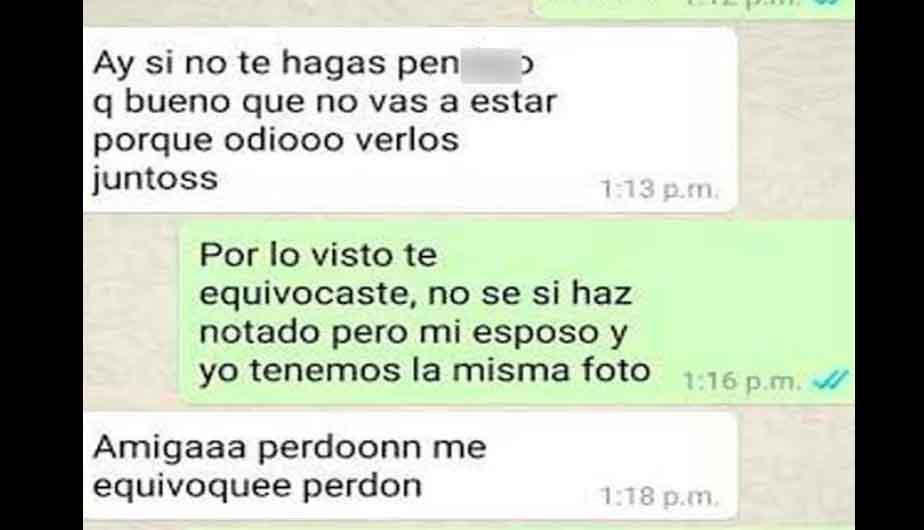Select the 'Ay si no te hagas' received message
This screenshot has width=924, height=530.
pyautogui.click(x=411, y=120)
